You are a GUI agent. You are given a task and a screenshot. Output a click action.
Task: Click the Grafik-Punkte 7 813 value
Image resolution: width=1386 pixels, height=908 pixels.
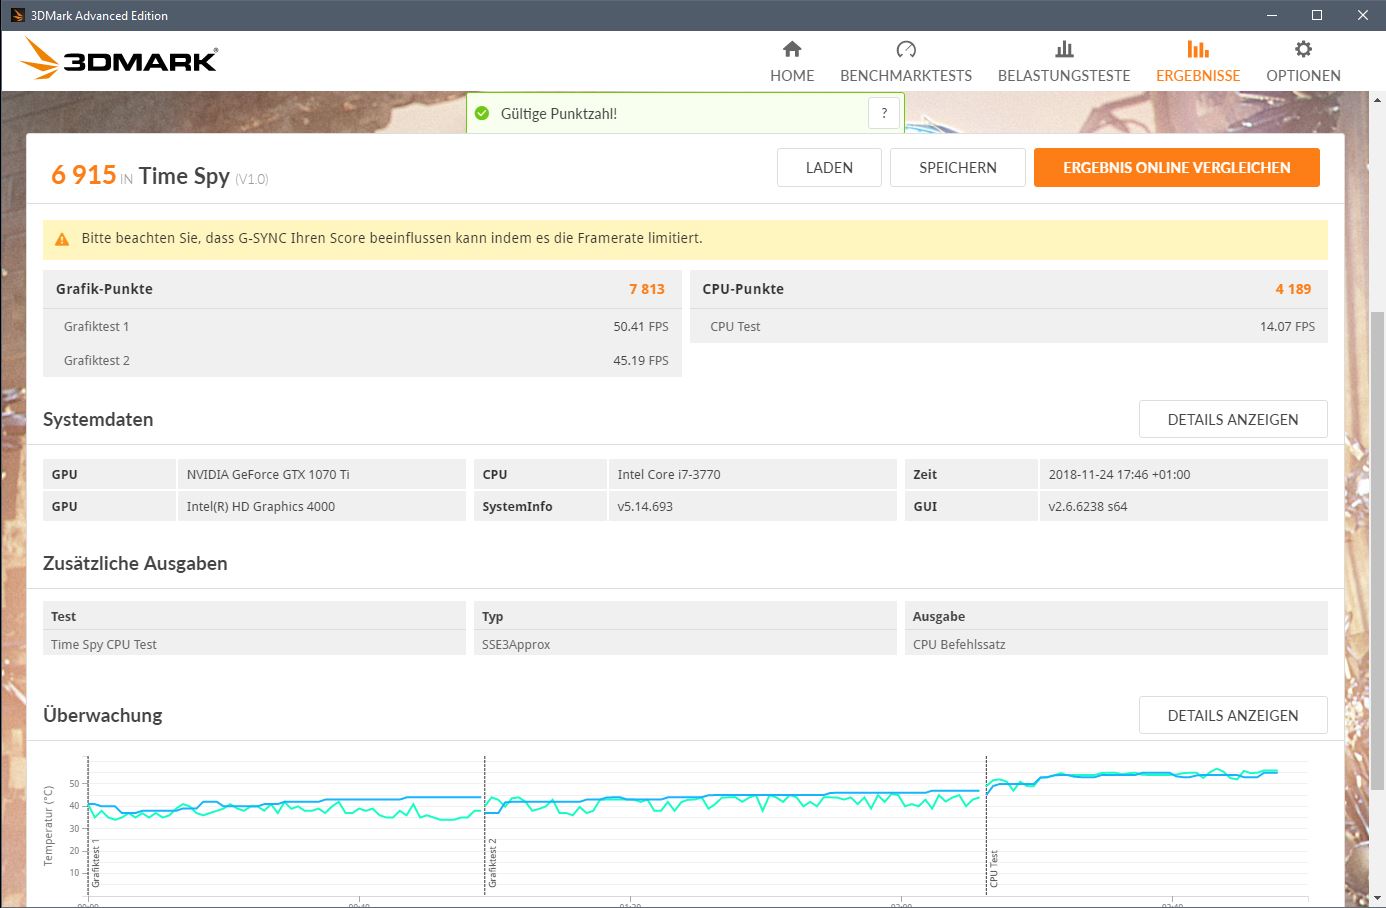click(x=647, y=289)
